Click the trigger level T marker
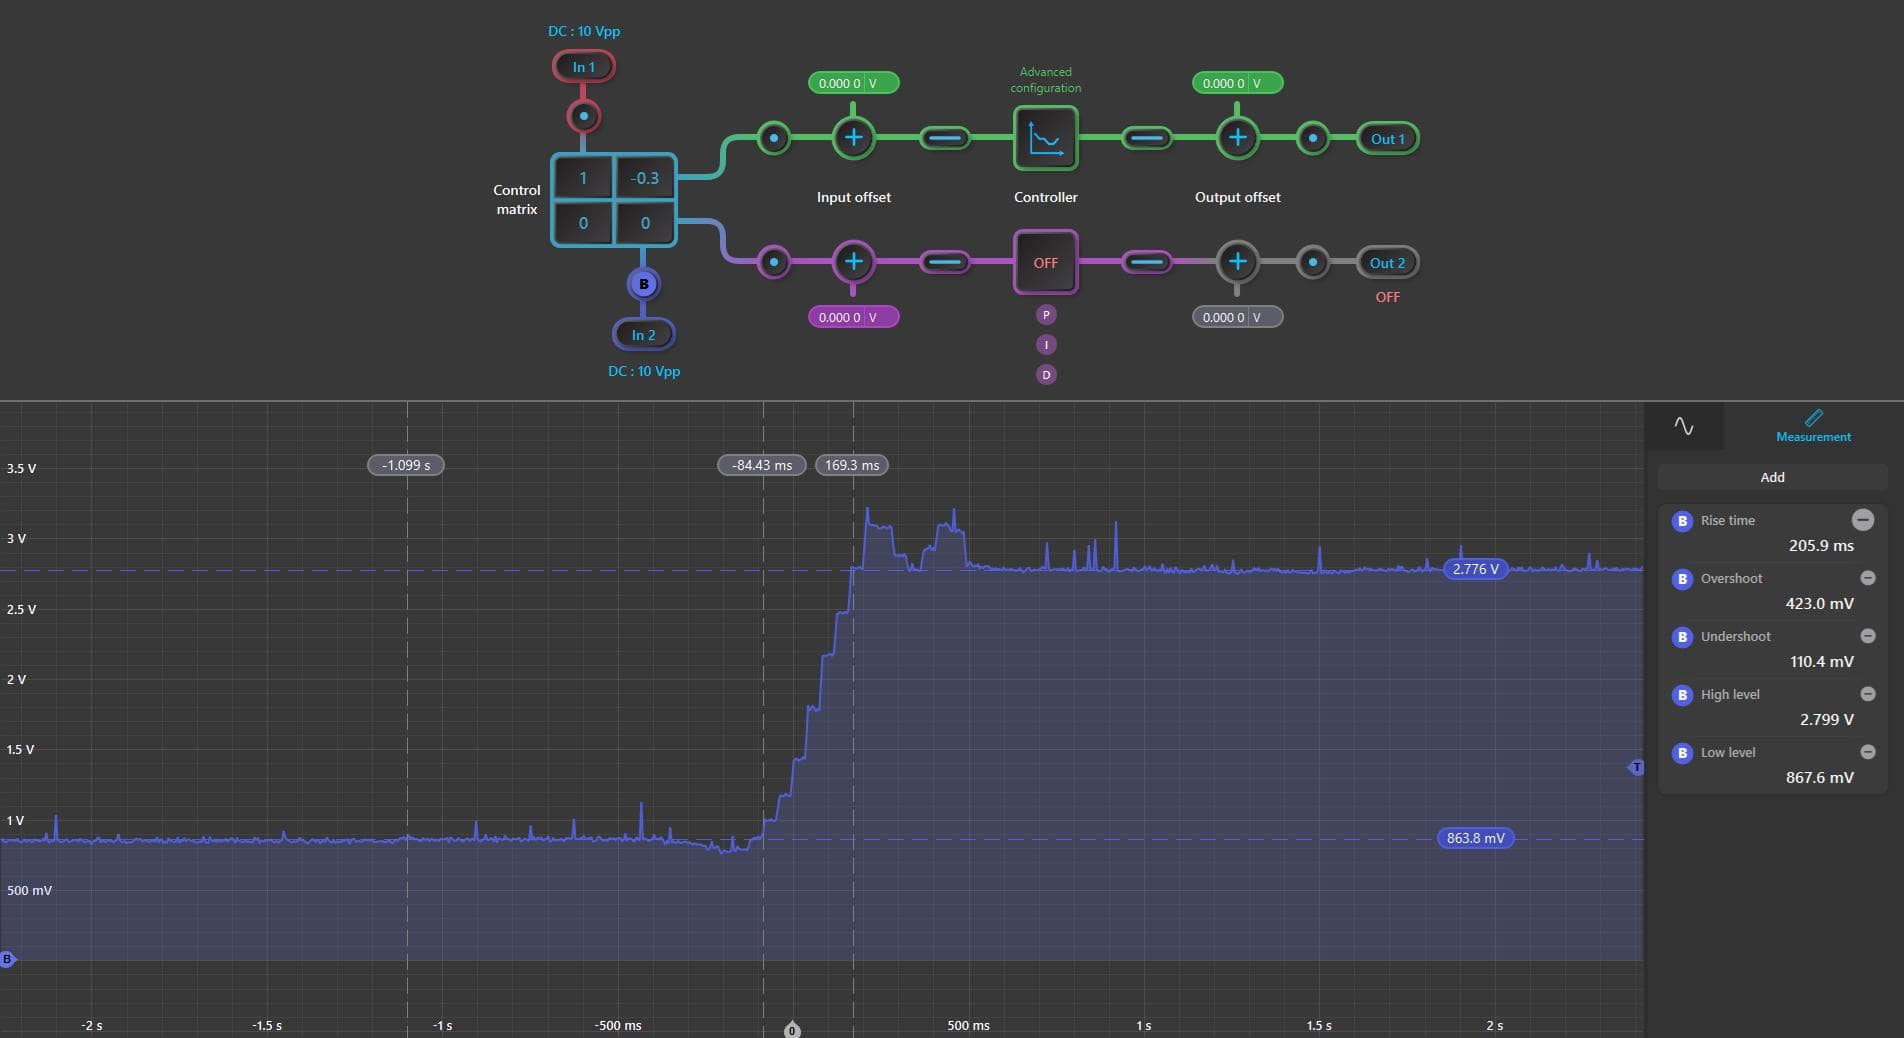This screenshot has width=1904, height=1038. (1636, 767)
